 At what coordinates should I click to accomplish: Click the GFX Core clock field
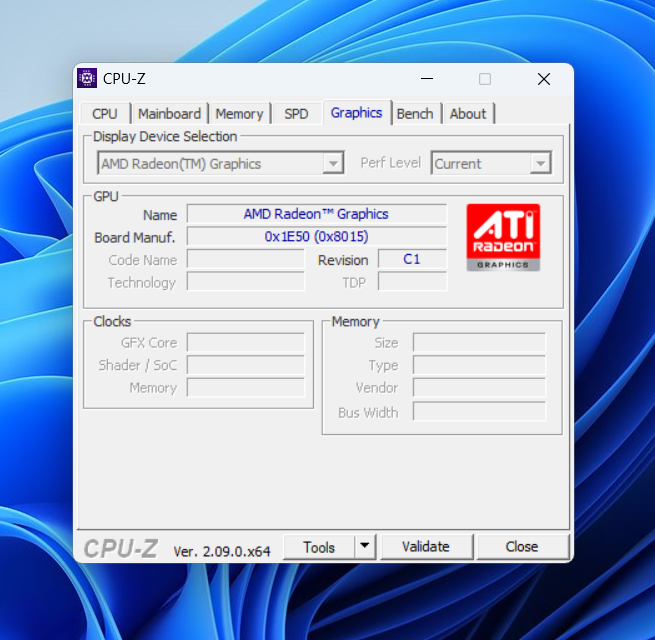[x=246, y=343]
